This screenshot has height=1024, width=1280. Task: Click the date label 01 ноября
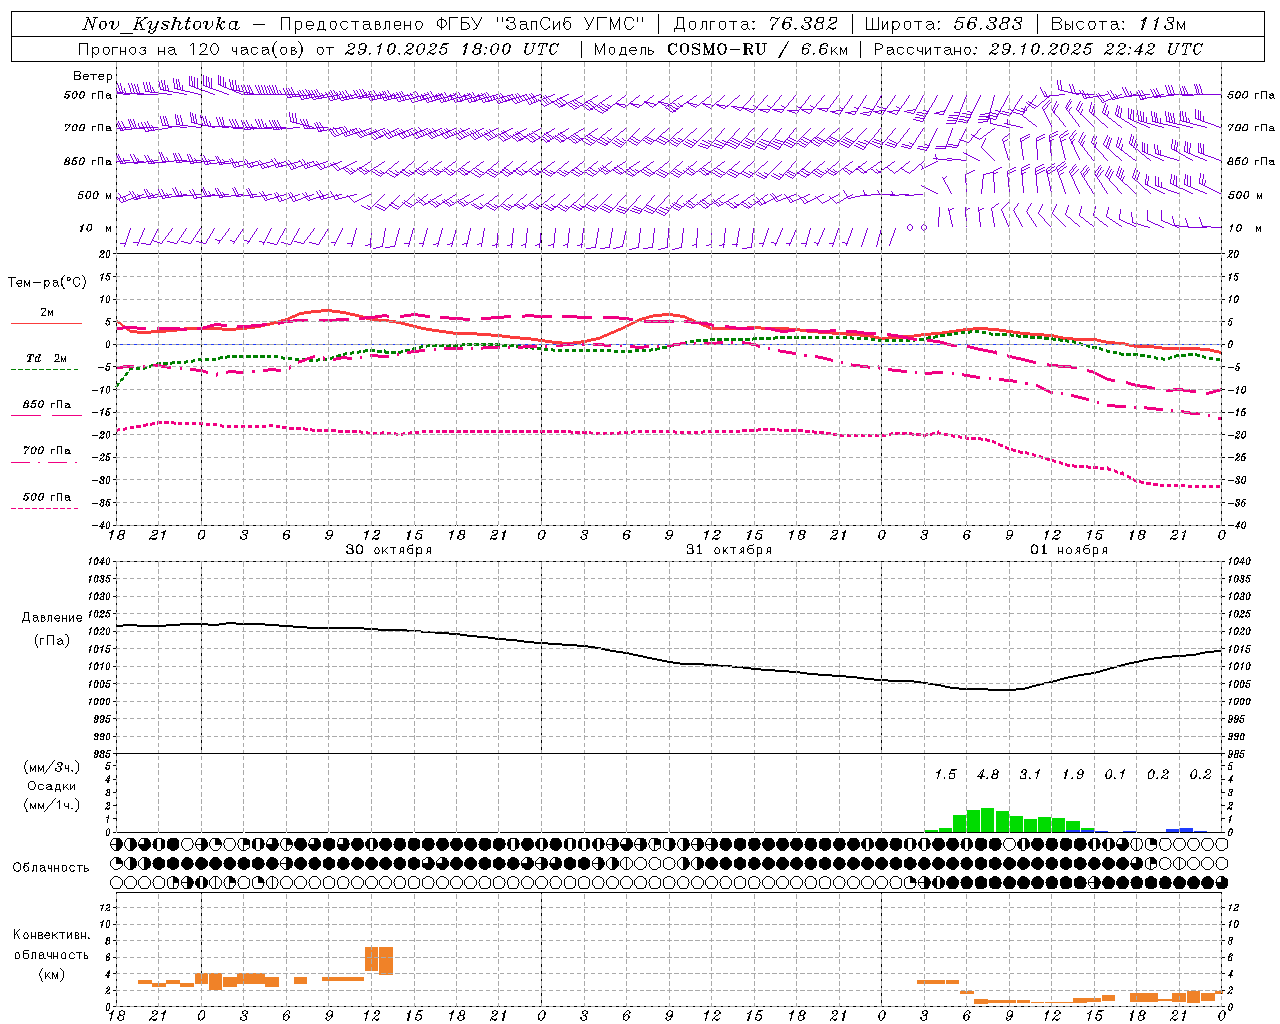pos(1069,550)
